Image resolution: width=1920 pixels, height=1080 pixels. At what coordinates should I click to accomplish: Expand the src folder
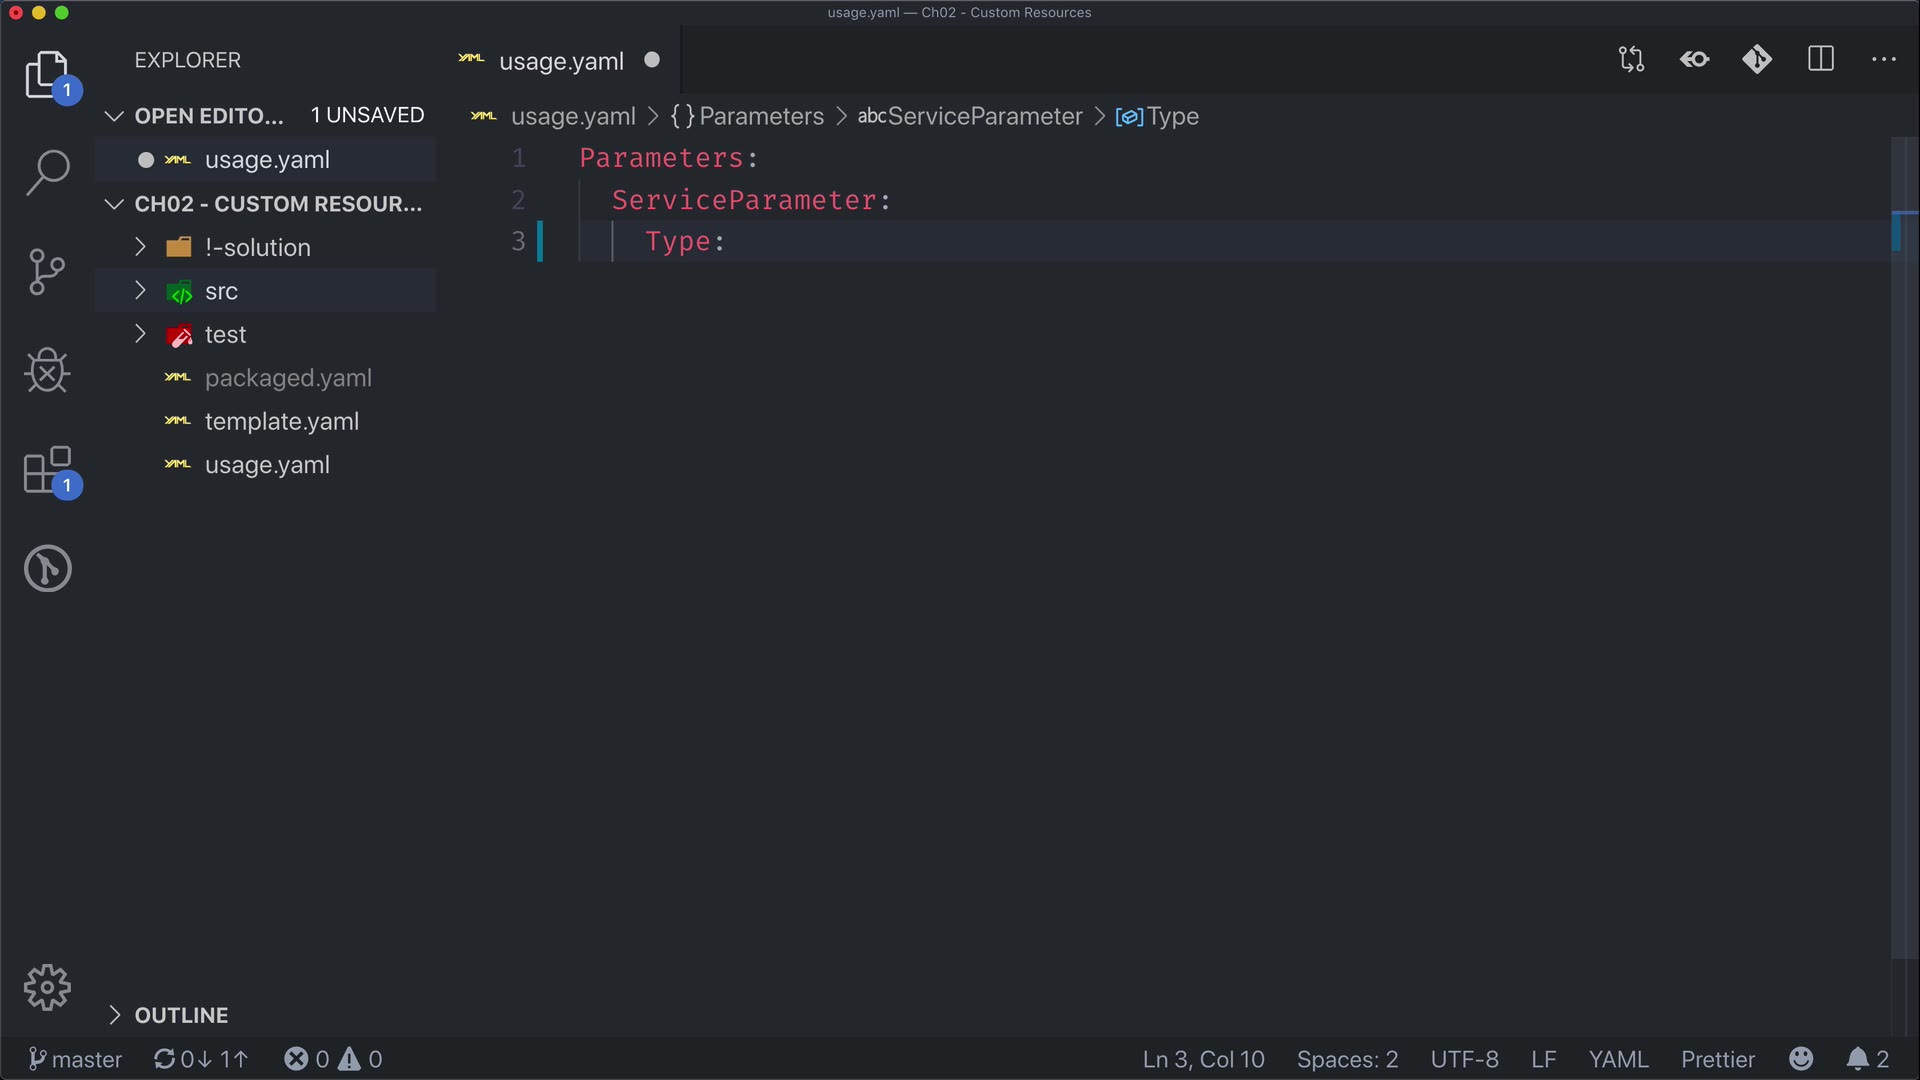(x=221, y=291)
